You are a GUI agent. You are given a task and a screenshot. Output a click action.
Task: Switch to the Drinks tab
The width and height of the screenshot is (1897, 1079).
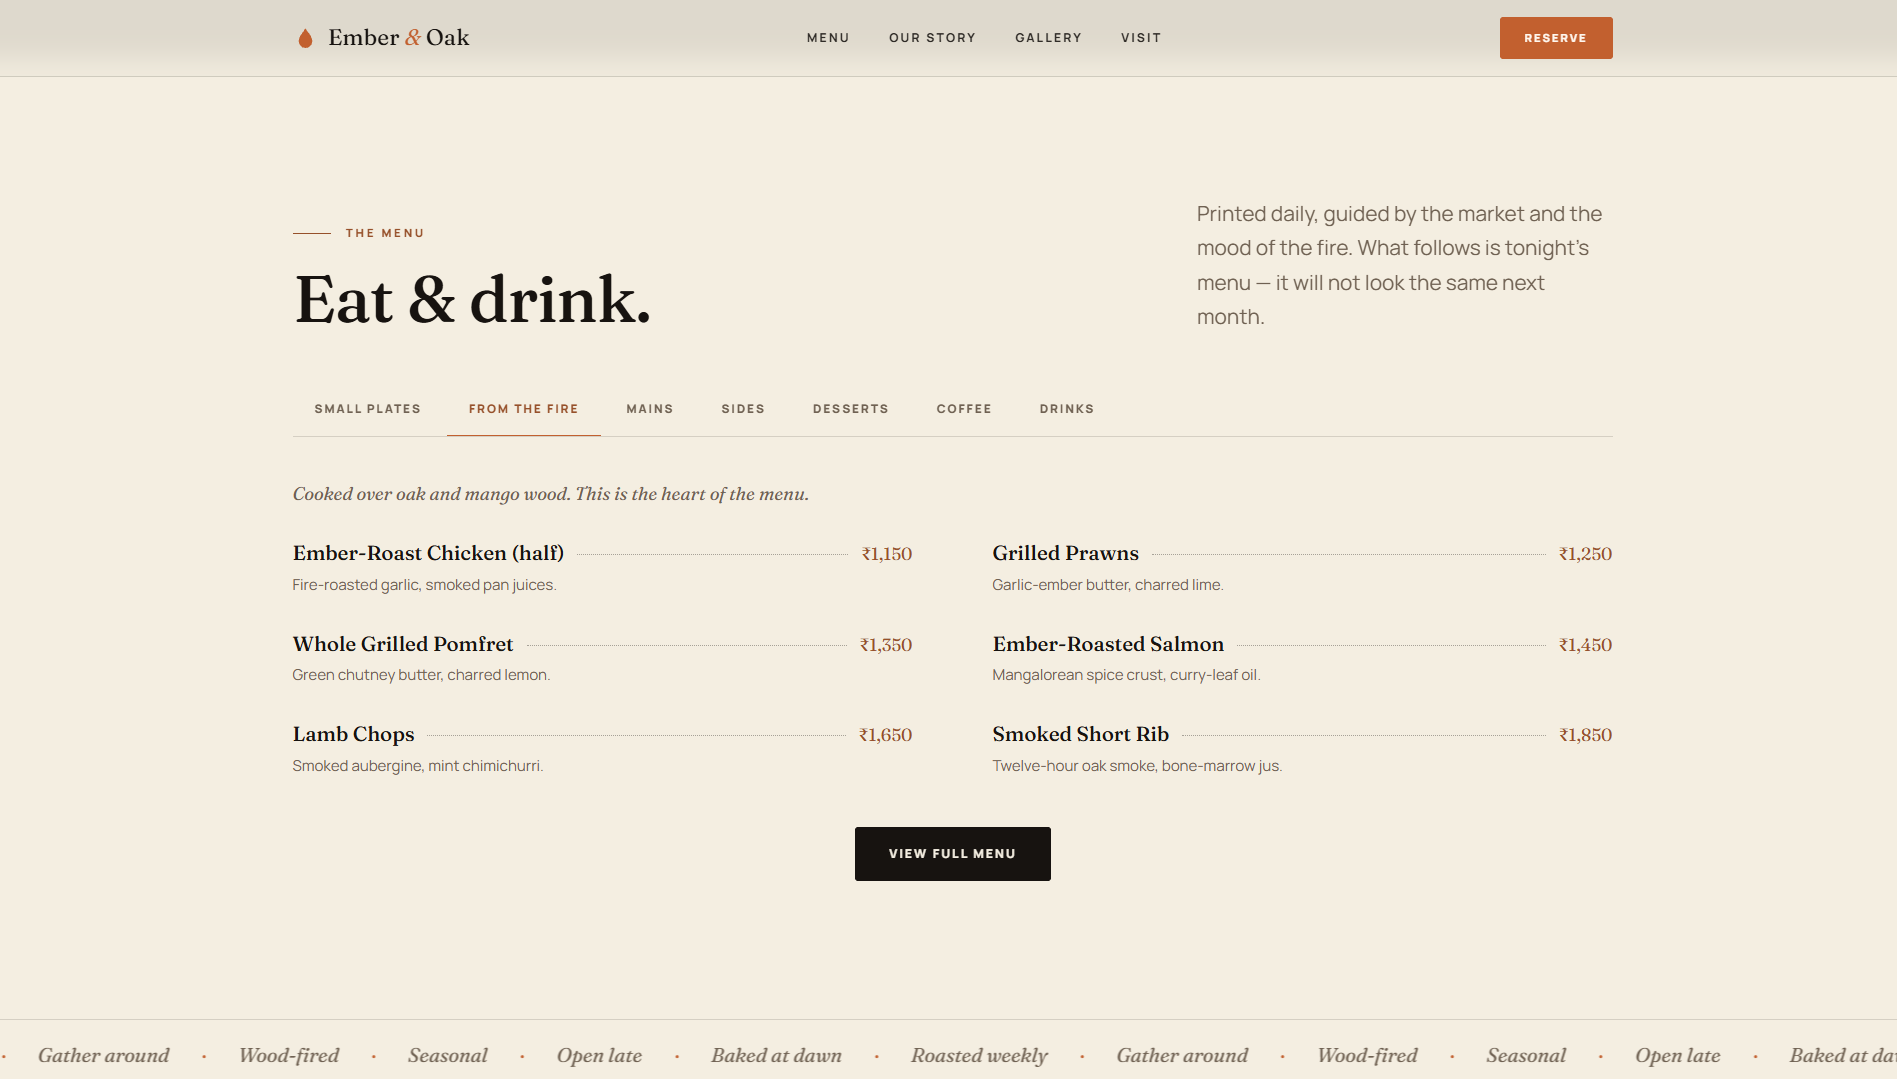click(1067, 409)
